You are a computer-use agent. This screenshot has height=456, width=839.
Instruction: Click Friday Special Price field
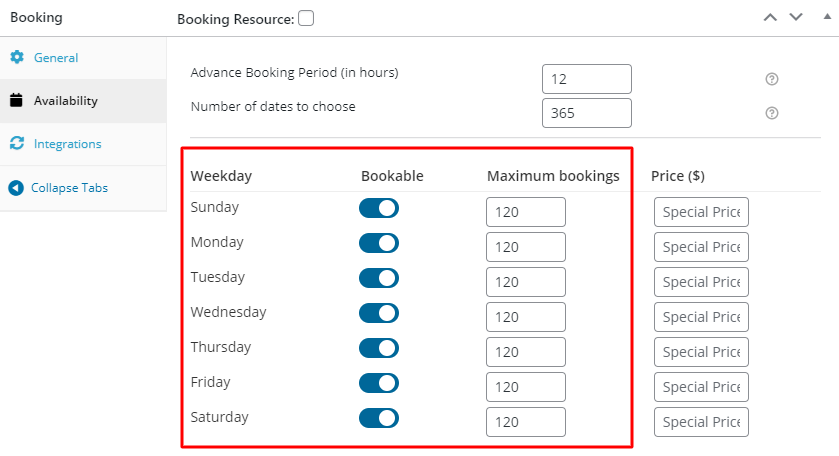(x=700, y=387)
